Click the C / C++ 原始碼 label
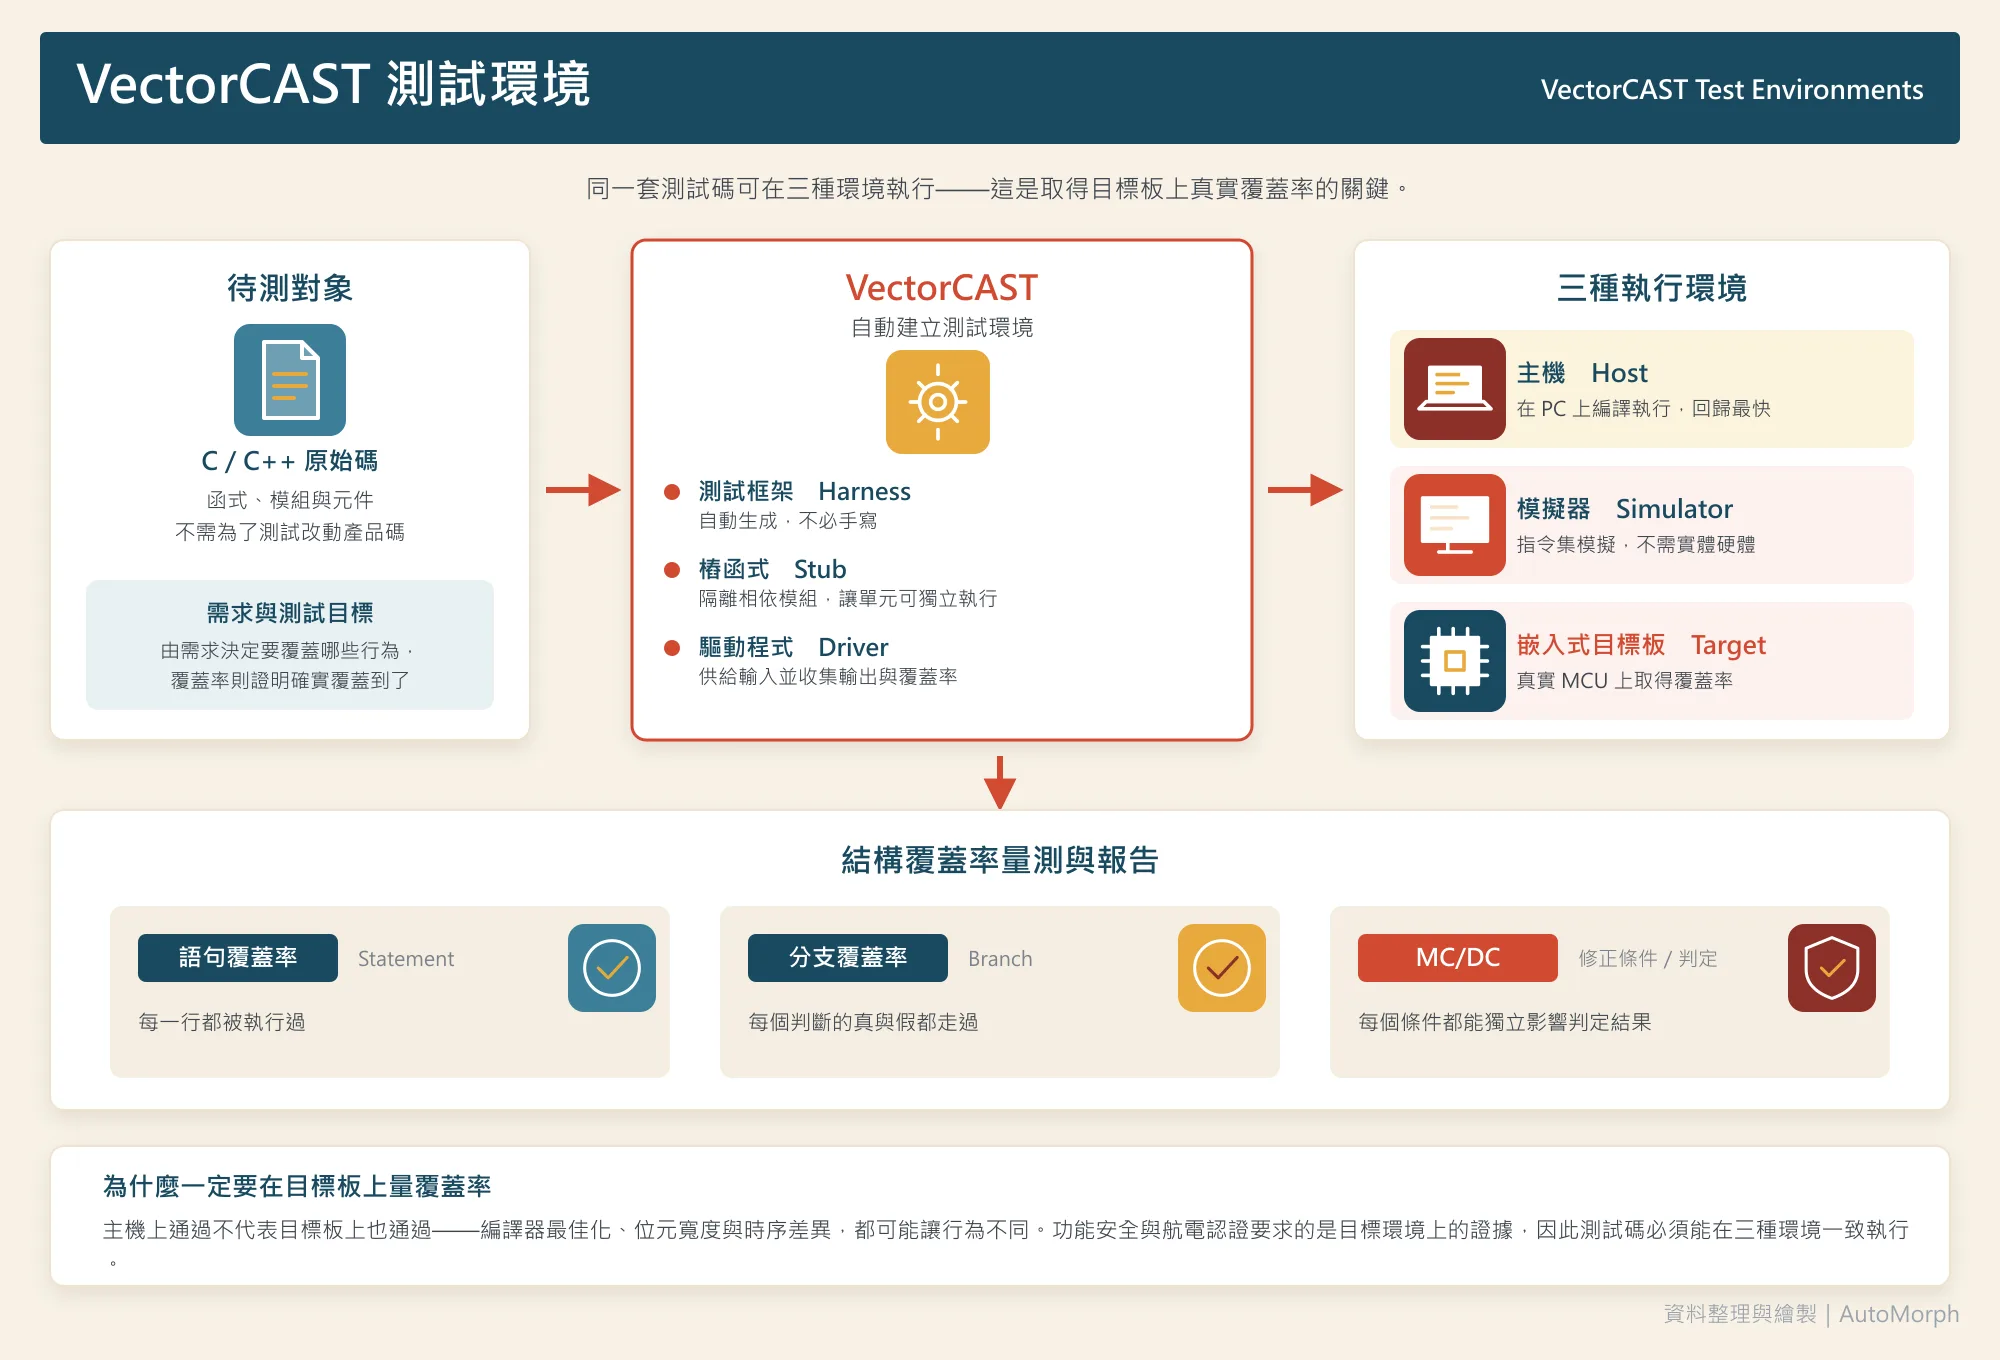The image size is (2000, 1360). [x=290, y=461]
